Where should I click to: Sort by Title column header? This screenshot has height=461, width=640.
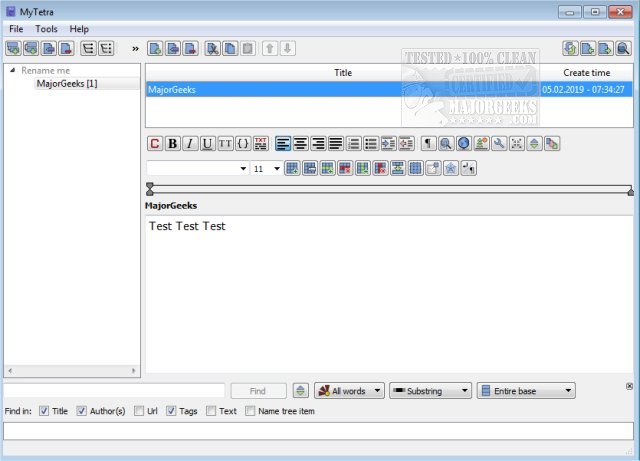[342, 73]
